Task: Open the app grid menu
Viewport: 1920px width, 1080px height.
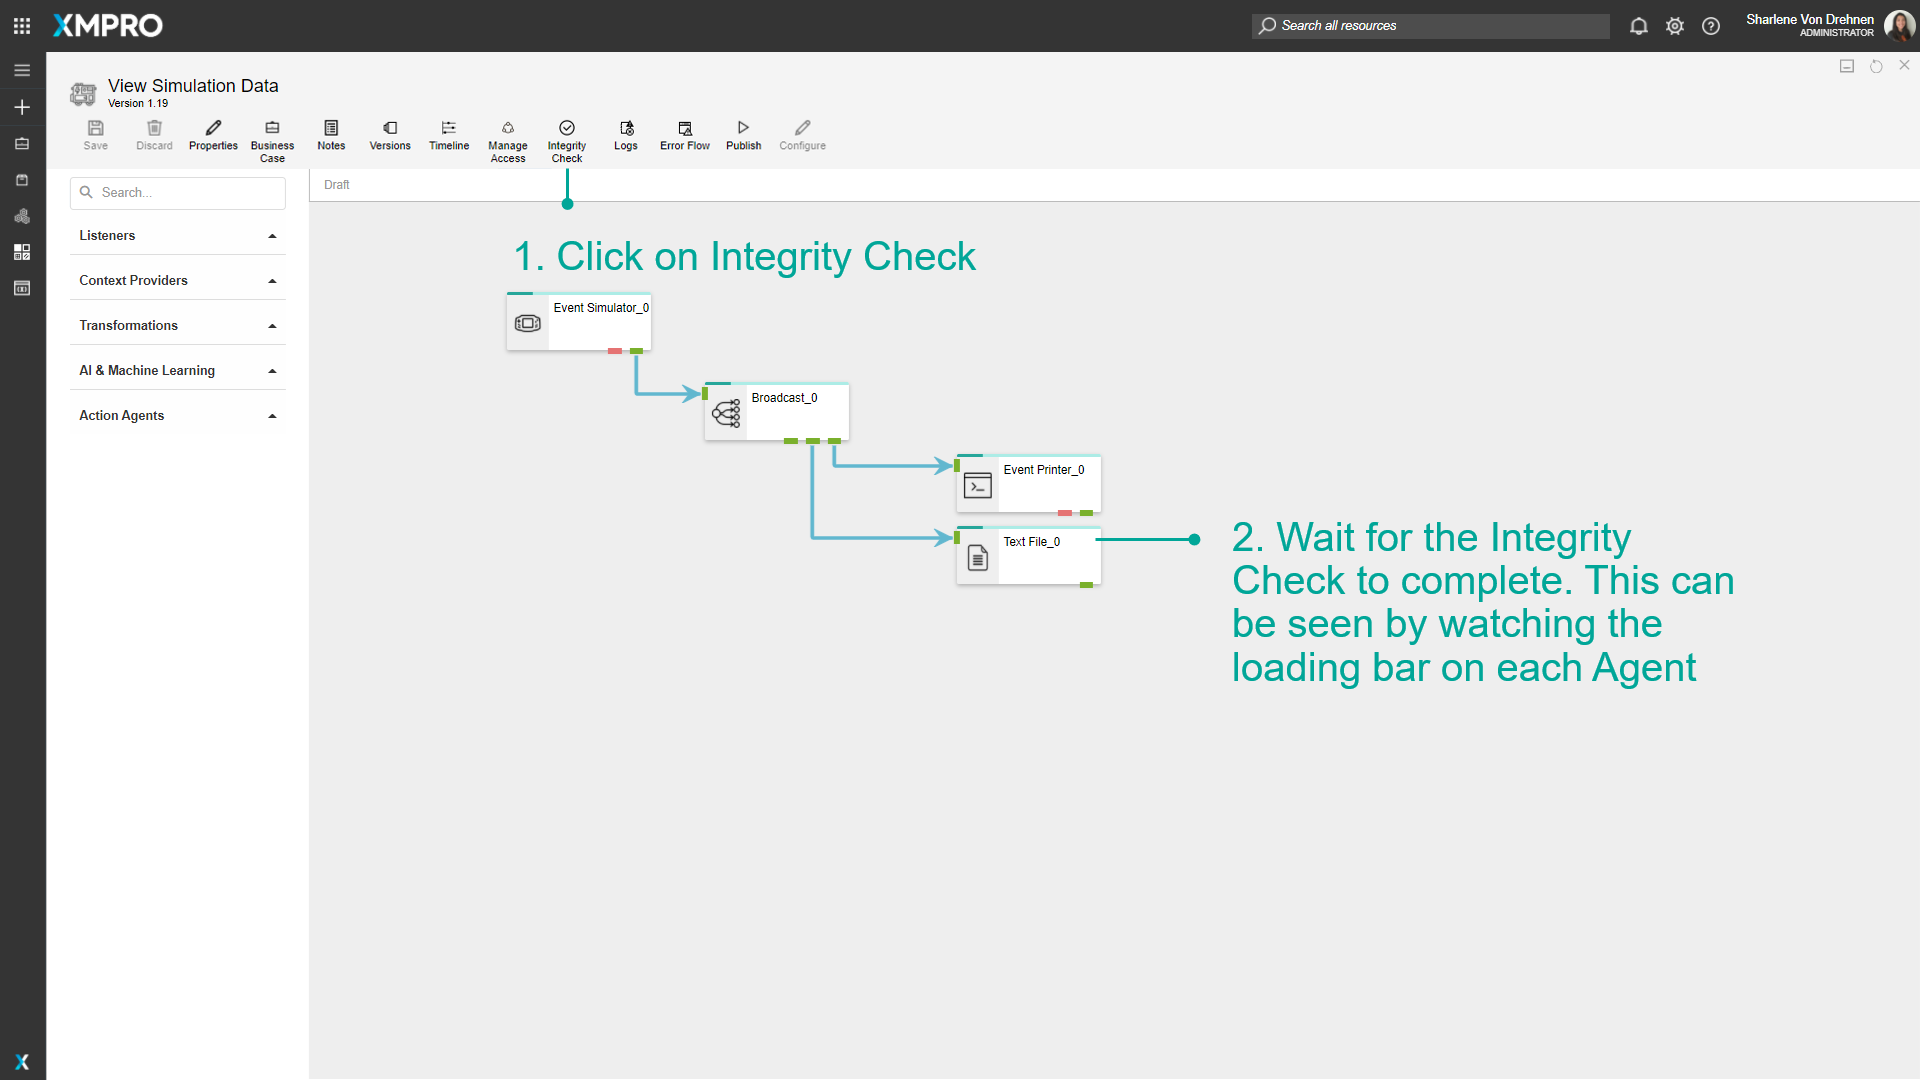Action: coord(21,25)
